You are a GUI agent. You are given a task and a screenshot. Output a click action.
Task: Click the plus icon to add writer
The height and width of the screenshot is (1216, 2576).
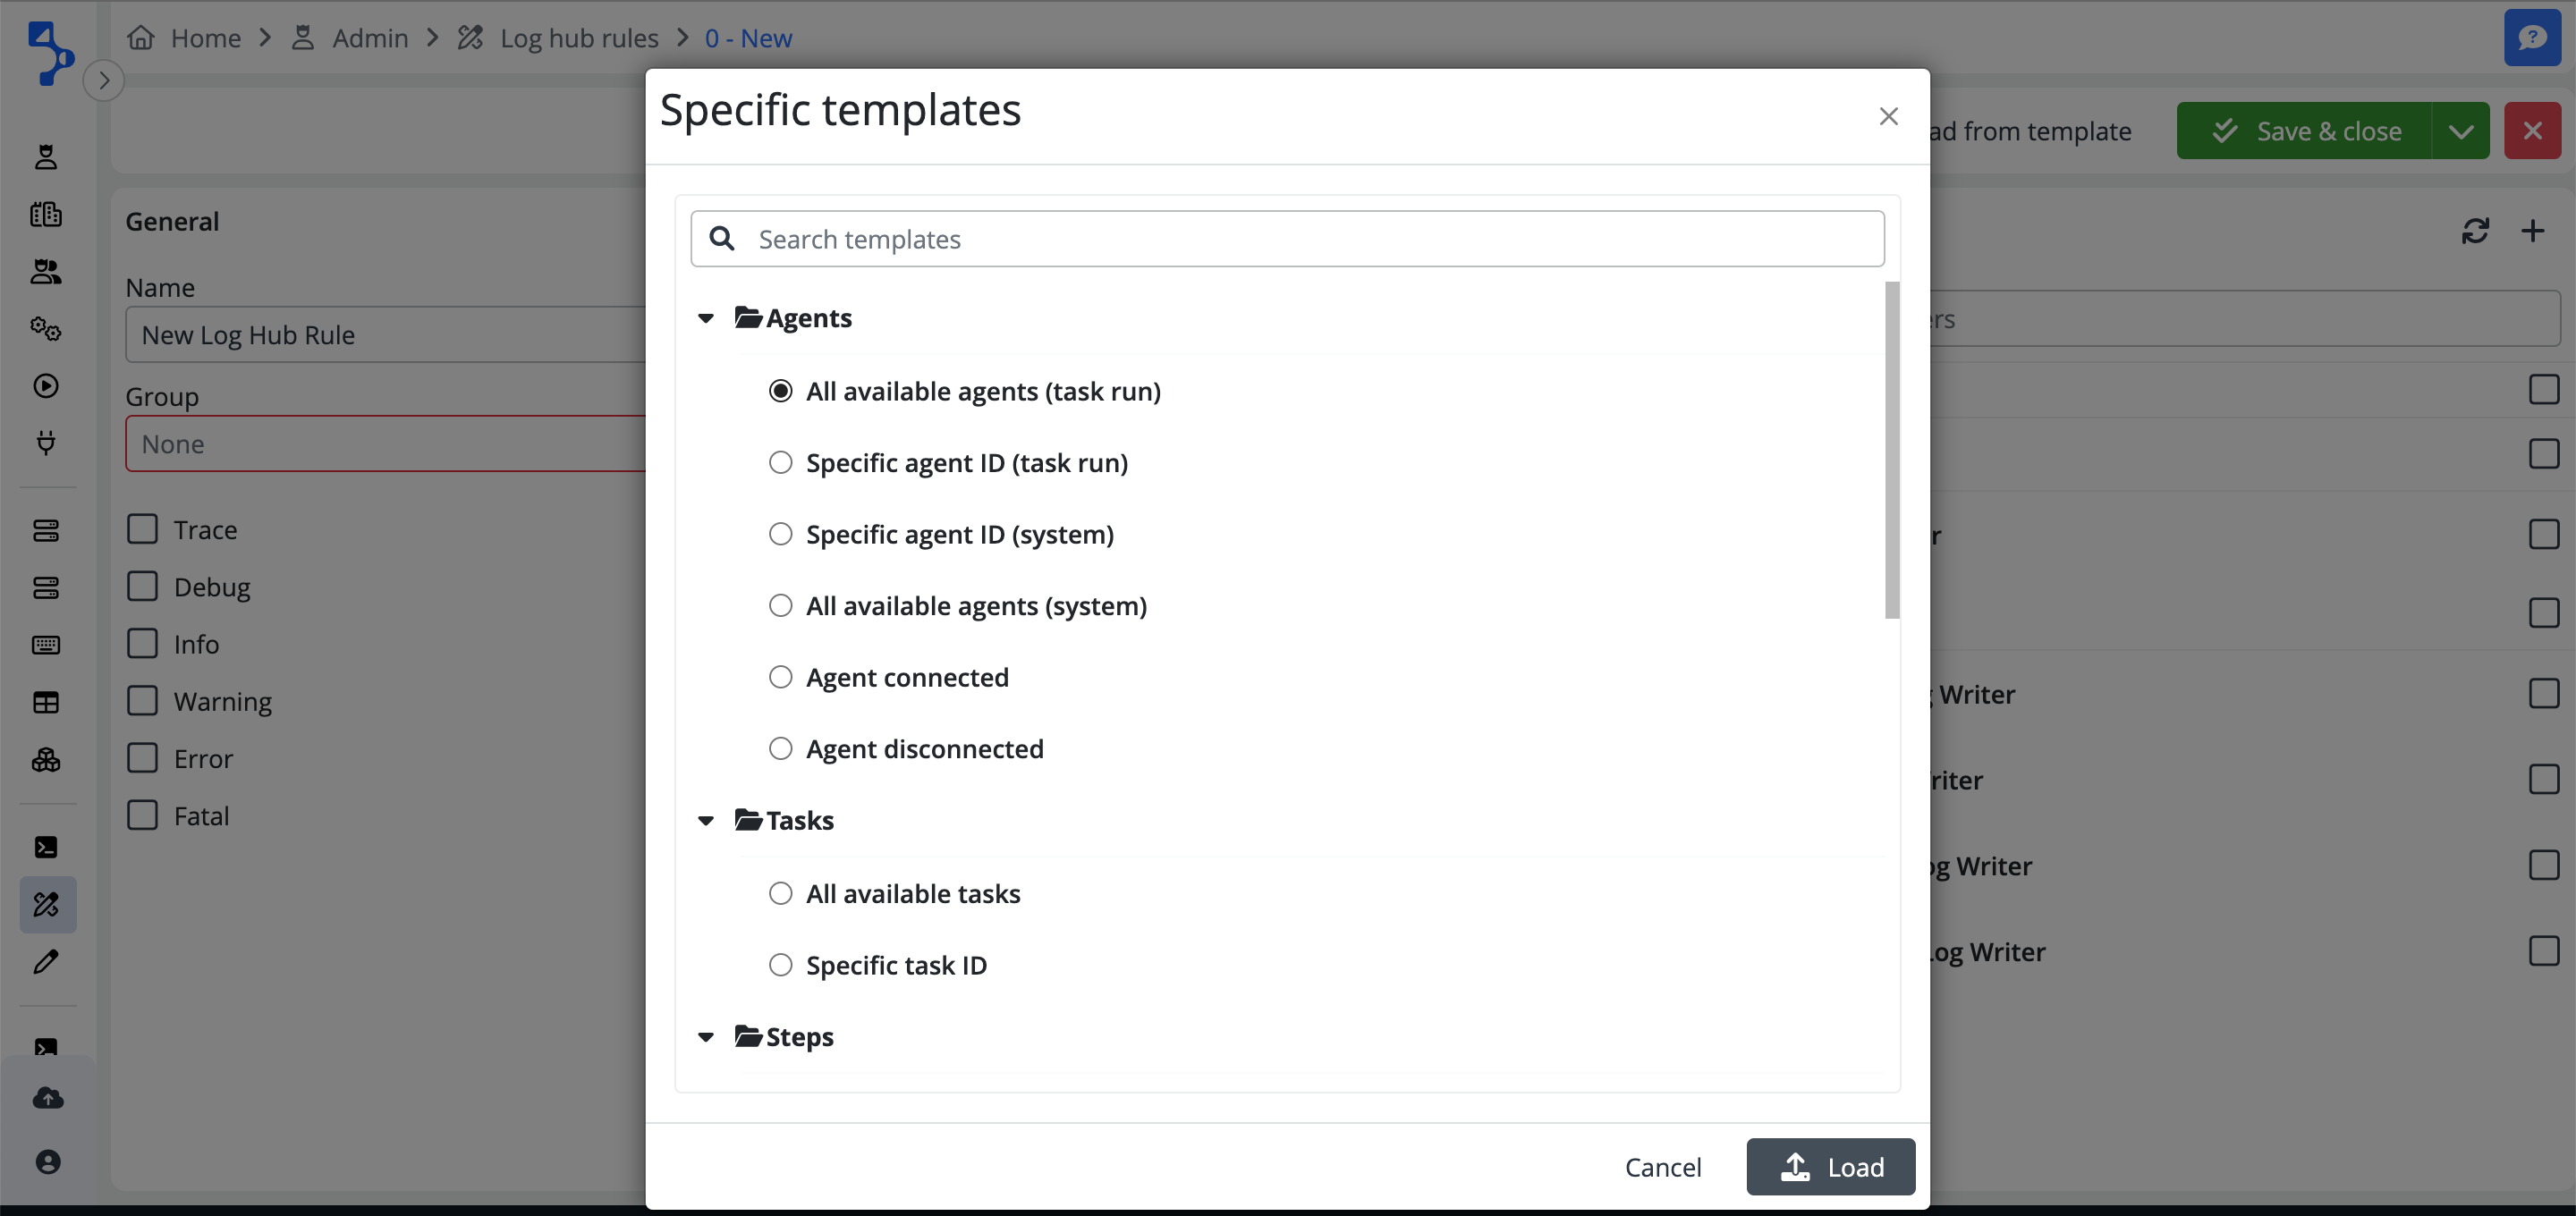point(2533,231)
